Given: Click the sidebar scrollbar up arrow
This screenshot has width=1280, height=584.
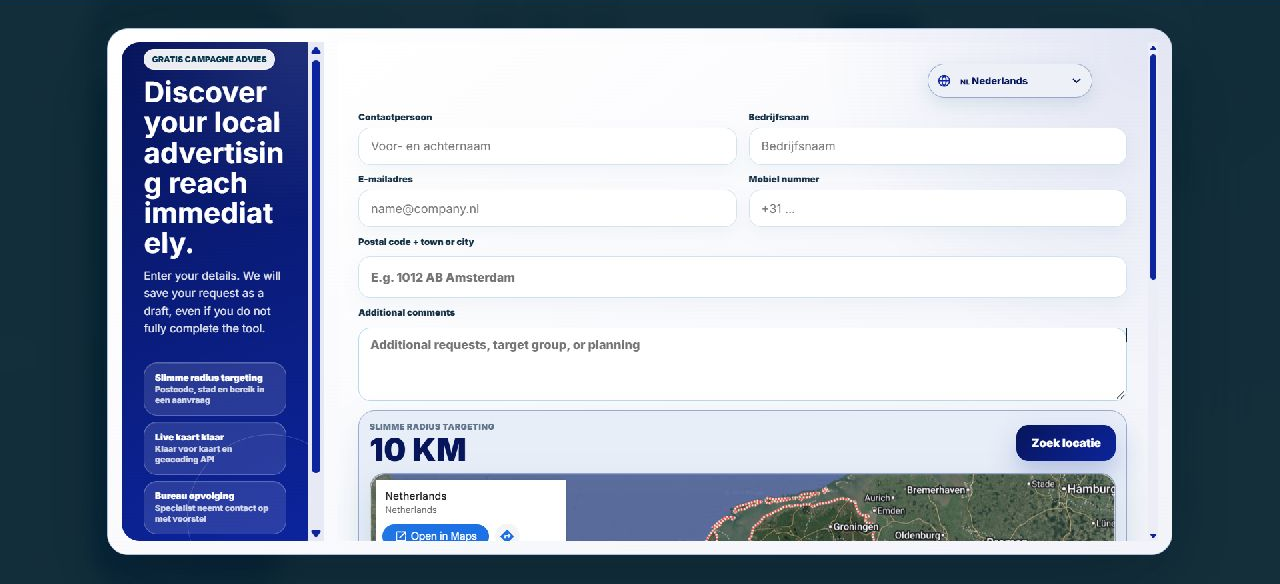Looking at the screenshot, I should pos(316,50).
